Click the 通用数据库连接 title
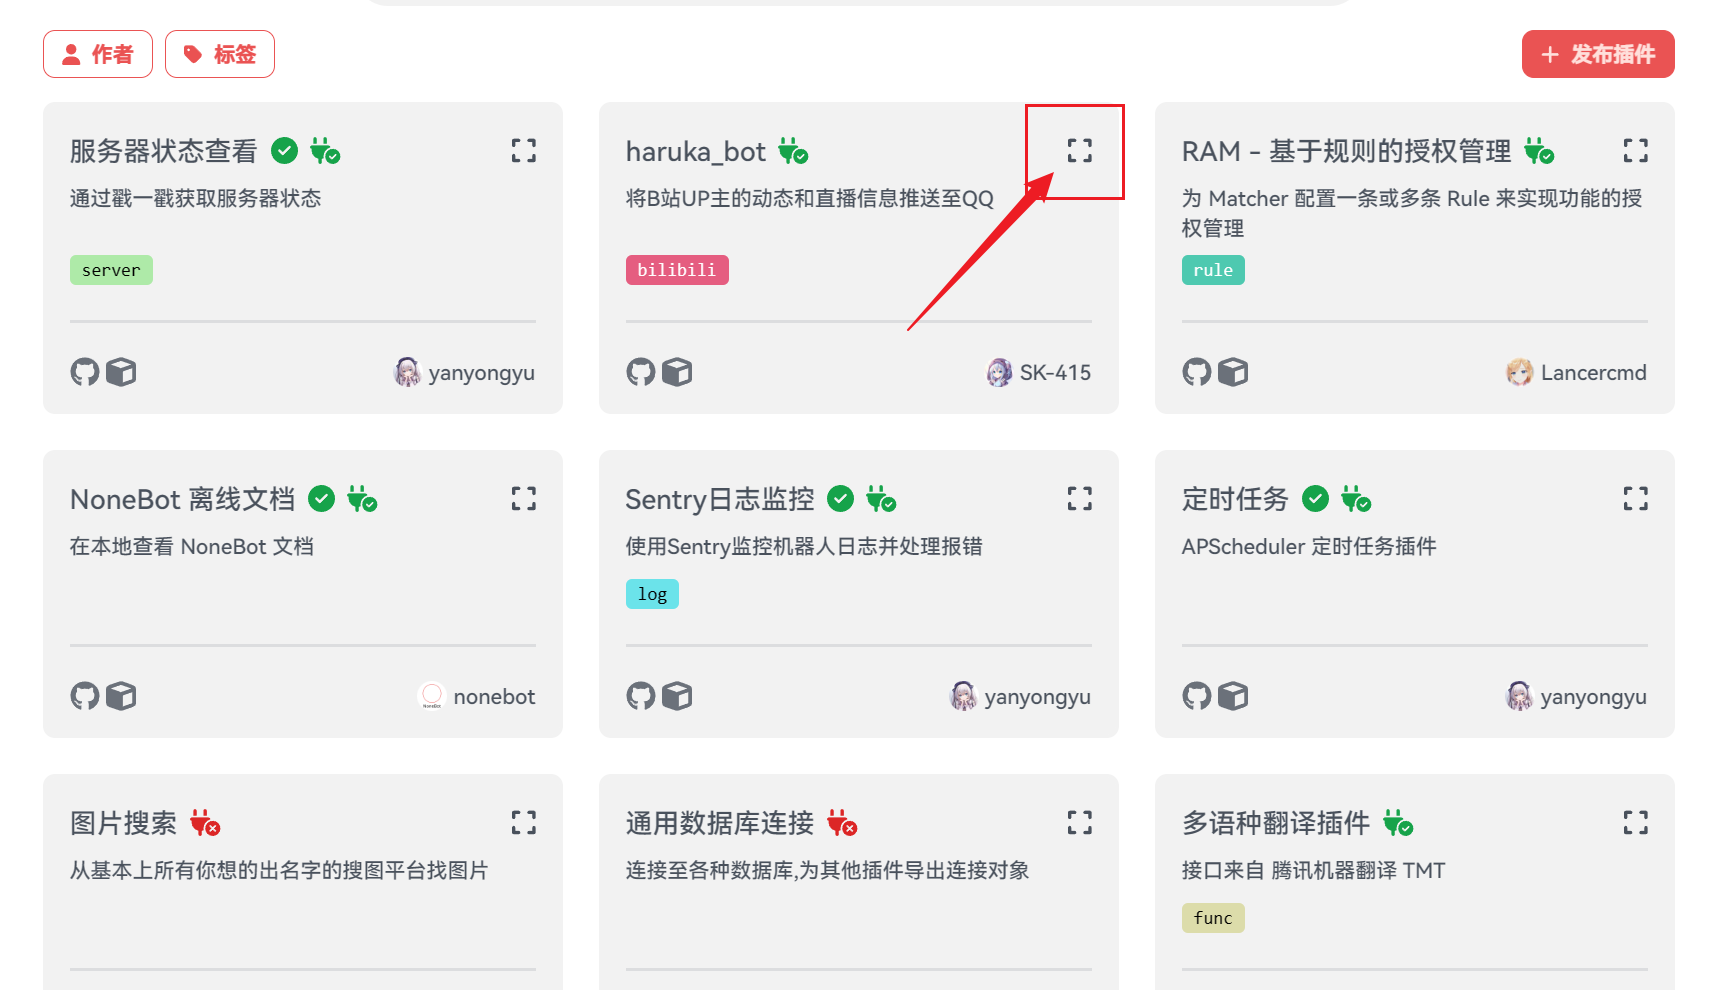This screenshot has height=990, width=1715. click(x=720, y=823)
